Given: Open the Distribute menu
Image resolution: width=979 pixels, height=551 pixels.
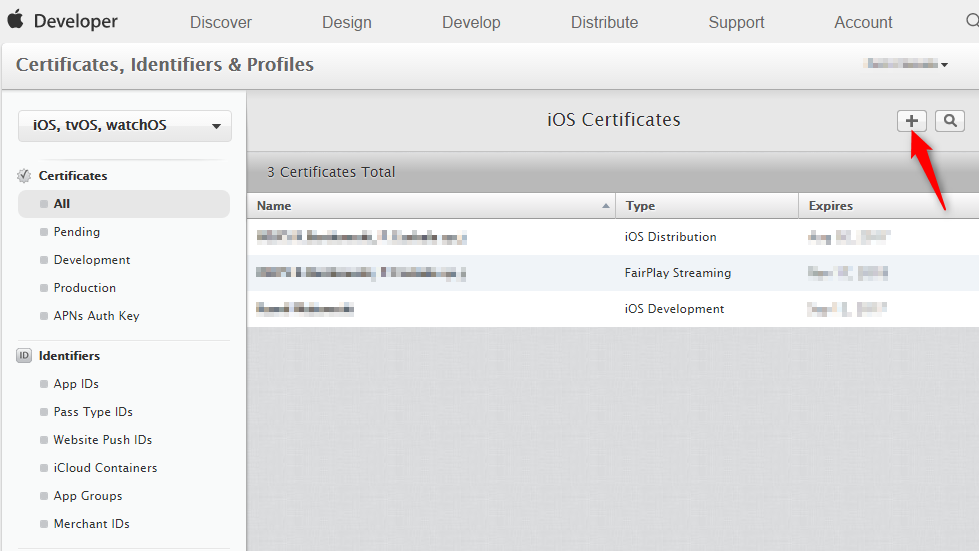Looking at the screenshot, I should click(604, 22).
